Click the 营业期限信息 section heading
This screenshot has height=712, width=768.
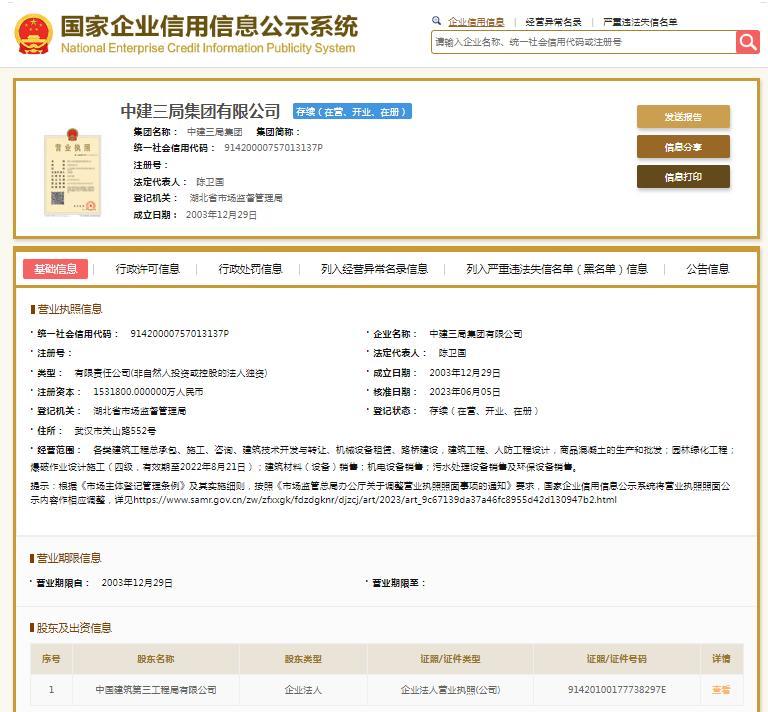click(x=69, y=558)
